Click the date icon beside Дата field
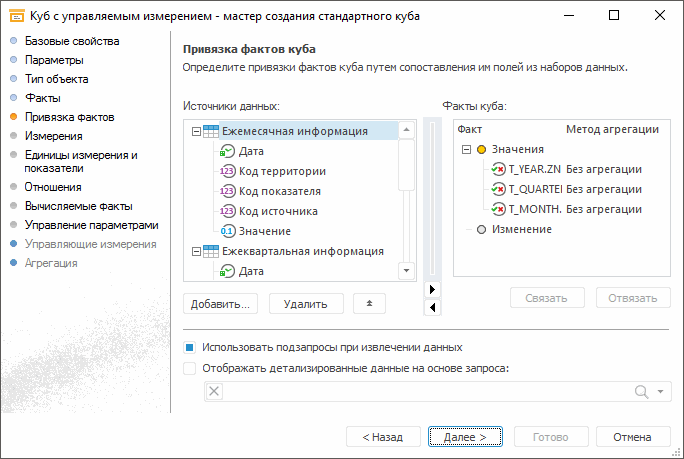This screenshot has width=684, height=459. point(227,151)
